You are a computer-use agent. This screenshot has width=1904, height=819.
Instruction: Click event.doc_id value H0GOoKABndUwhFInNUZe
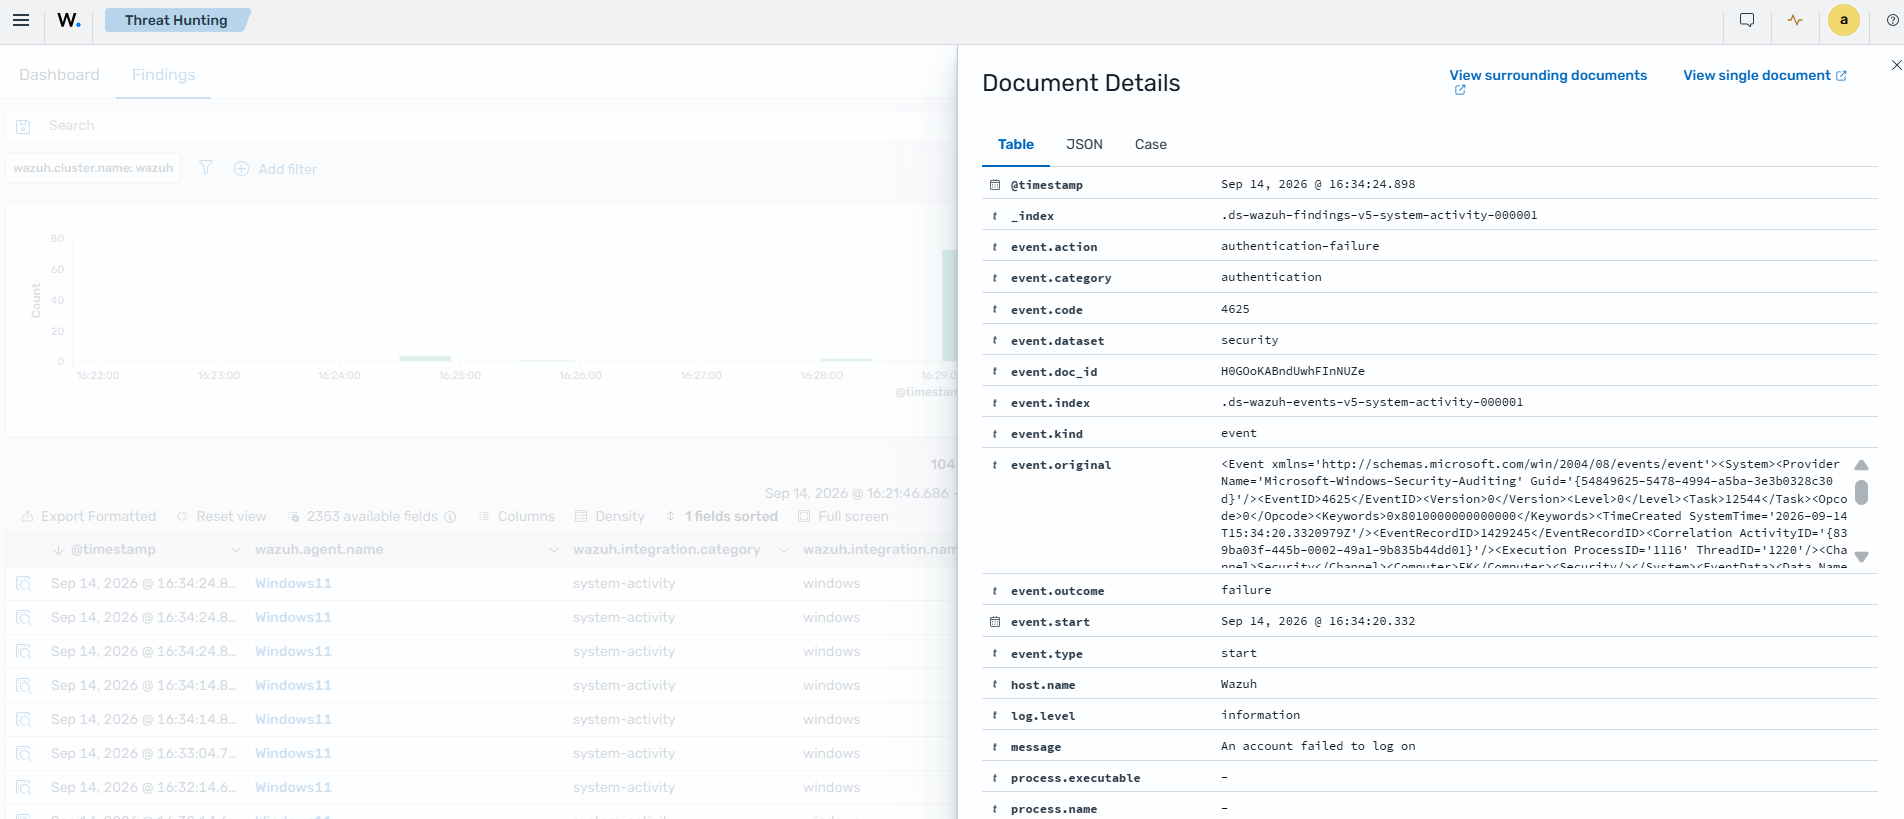tap(1293, 371)
